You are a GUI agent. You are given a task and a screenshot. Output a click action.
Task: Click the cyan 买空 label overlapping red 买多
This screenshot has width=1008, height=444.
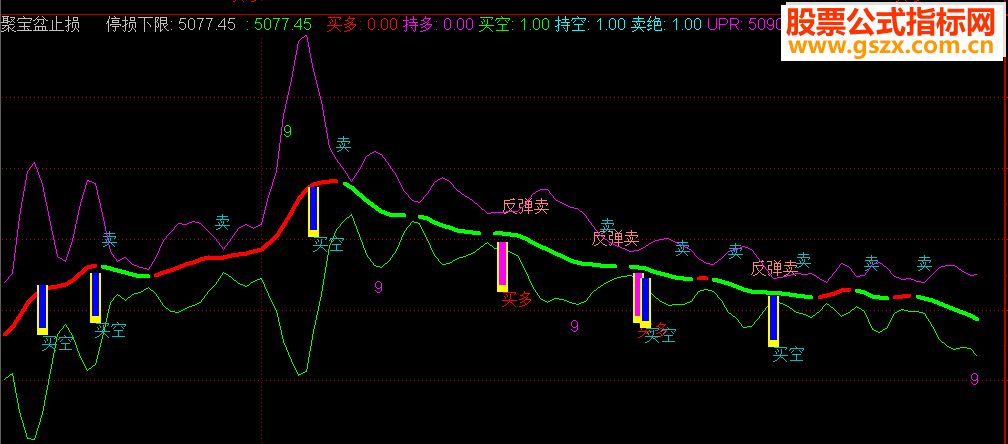[x=661, y=335]
